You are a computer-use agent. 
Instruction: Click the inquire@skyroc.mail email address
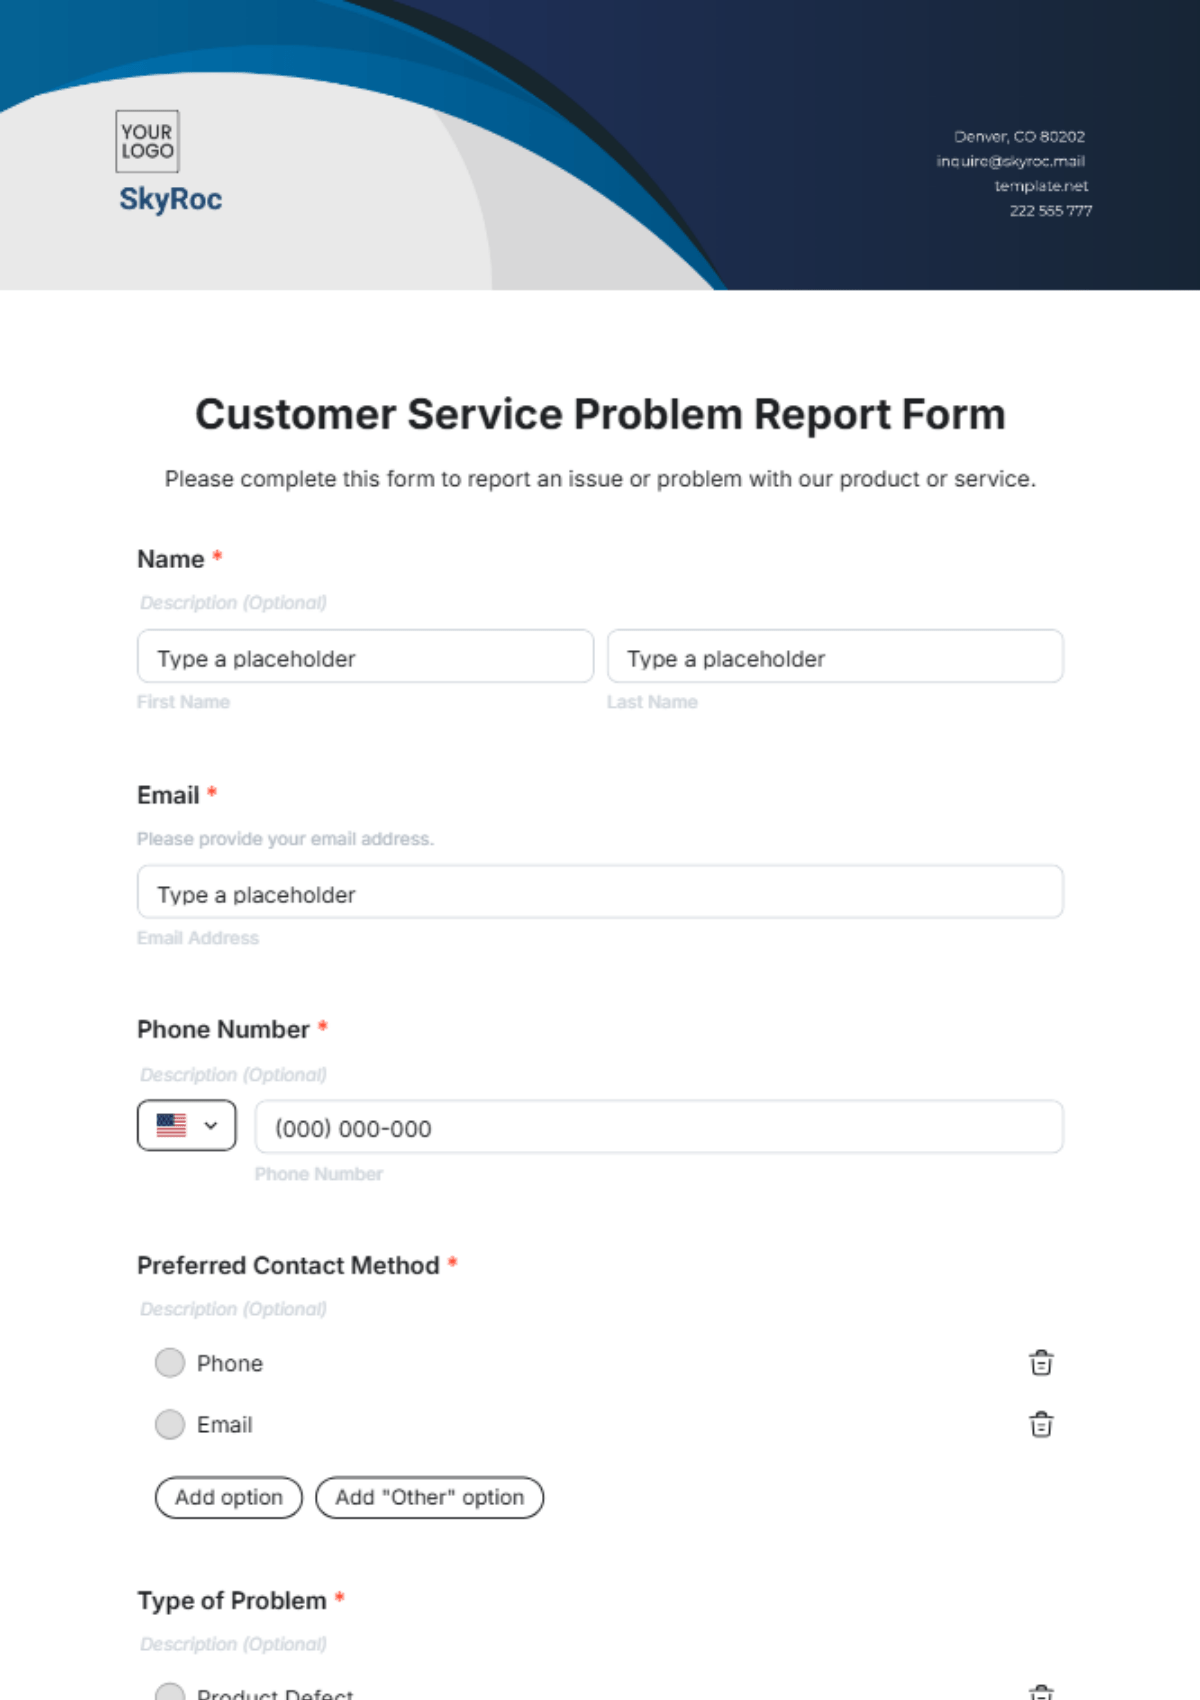click(x=1010, y=161)
